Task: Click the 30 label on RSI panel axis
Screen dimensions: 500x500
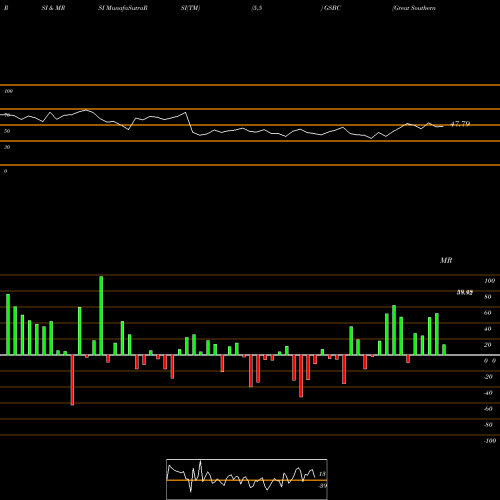Action: (7, 147)
